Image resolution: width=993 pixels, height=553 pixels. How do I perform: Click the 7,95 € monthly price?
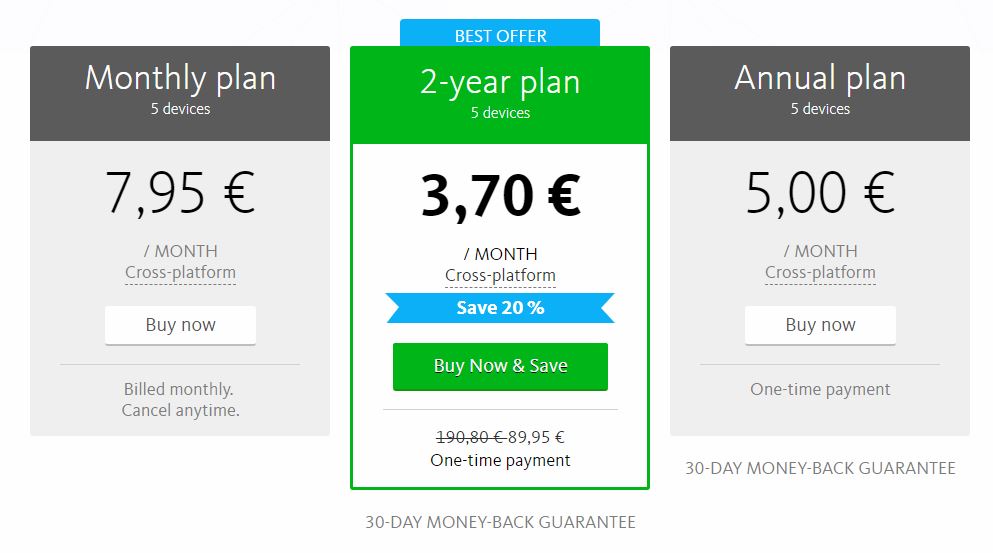(180, 193)
